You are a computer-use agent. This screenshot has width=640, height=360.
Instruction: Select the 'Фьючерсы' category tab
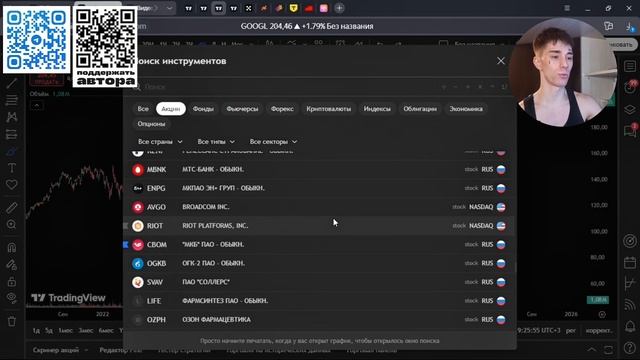(x=242, y=109)
